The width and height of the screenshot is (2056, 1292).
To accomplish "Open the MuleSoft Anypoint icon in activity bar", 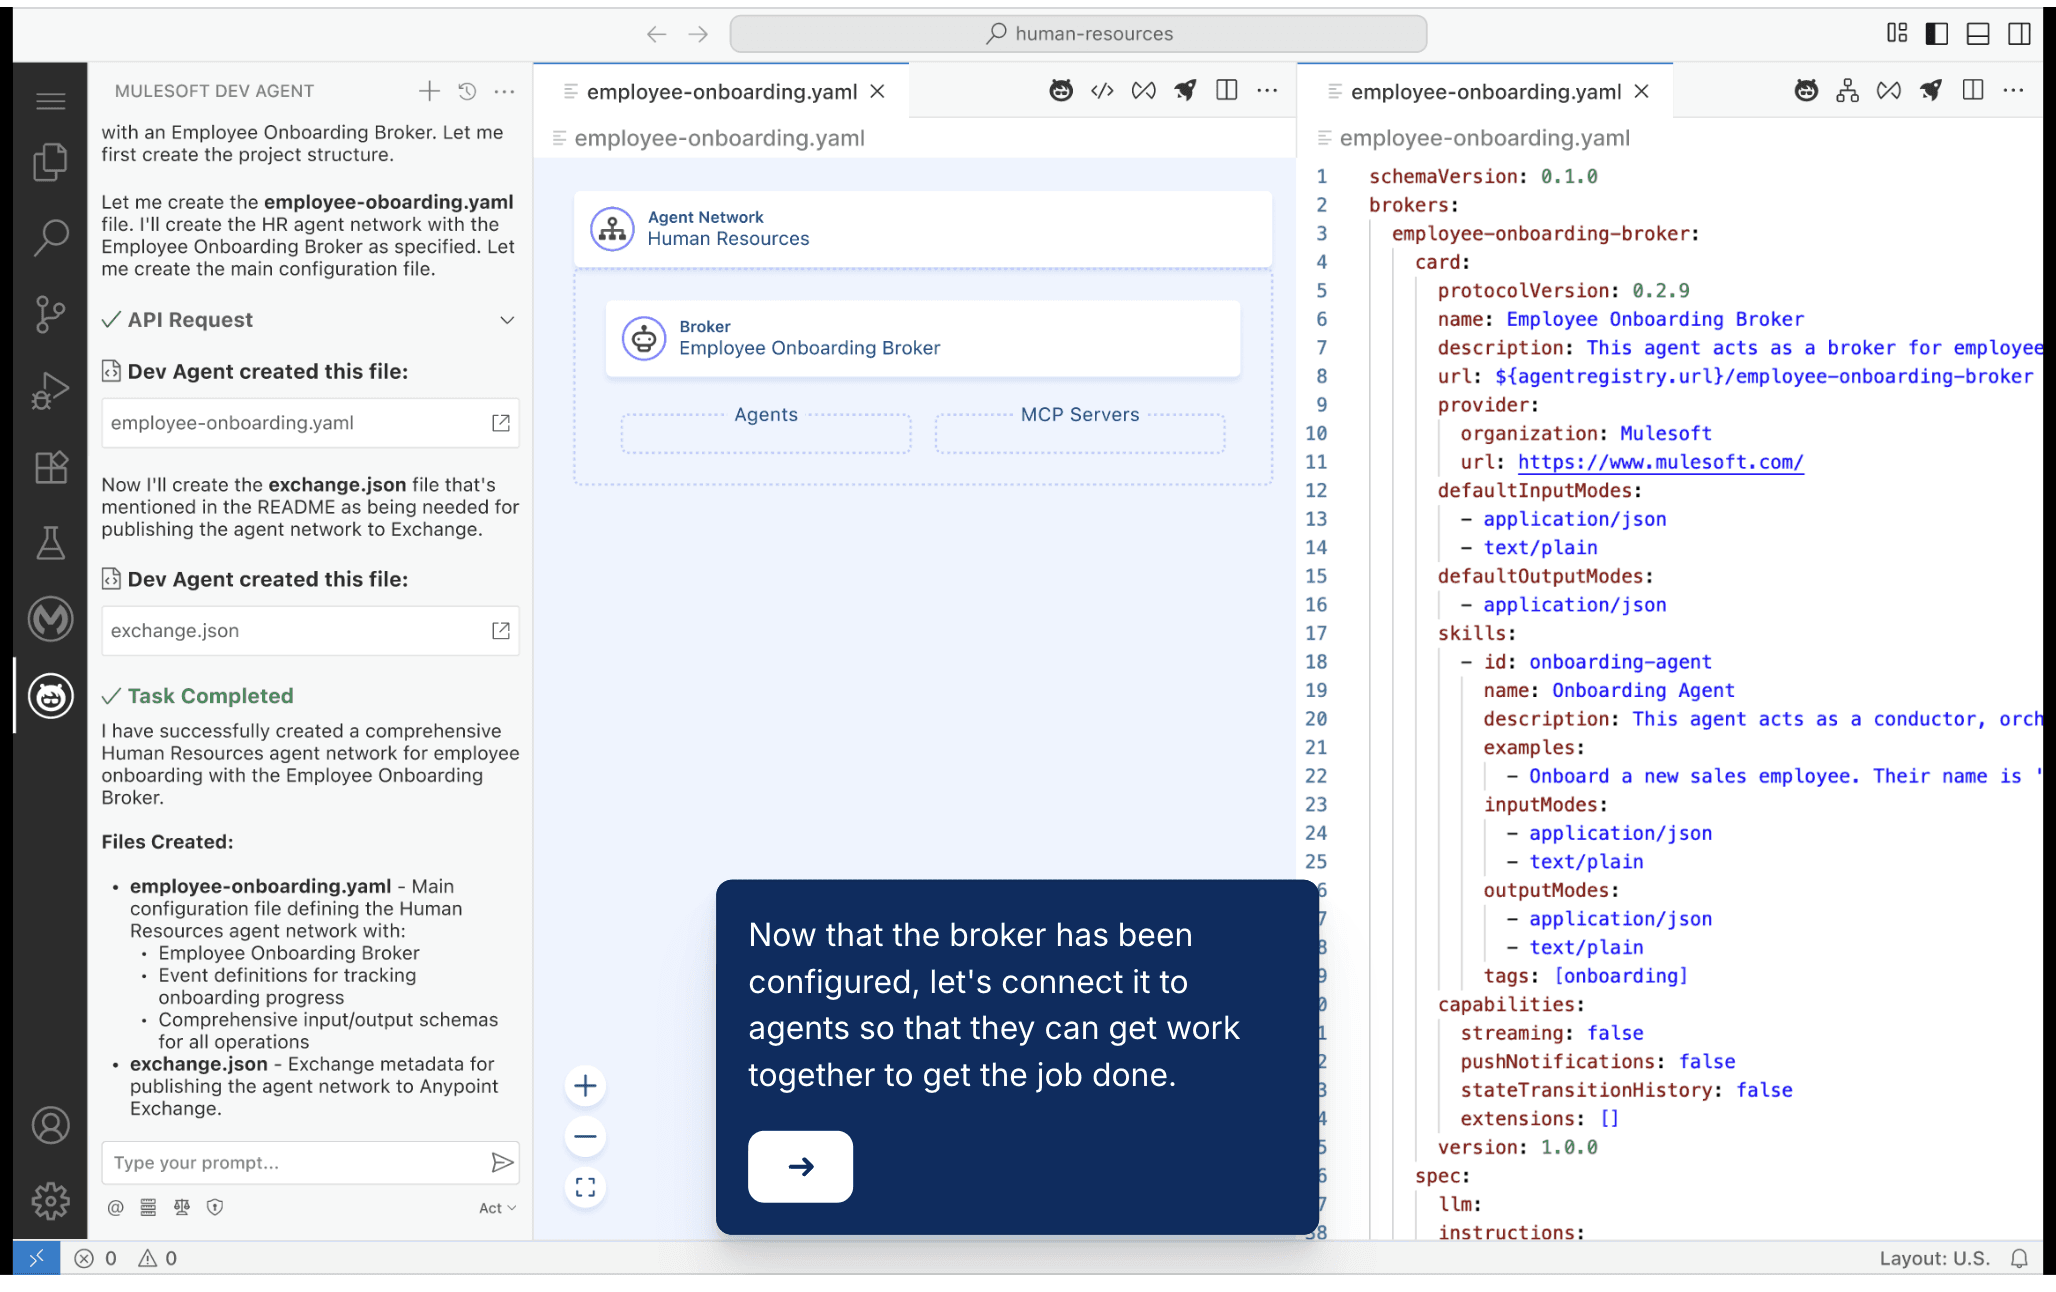I will pos(50,619).
